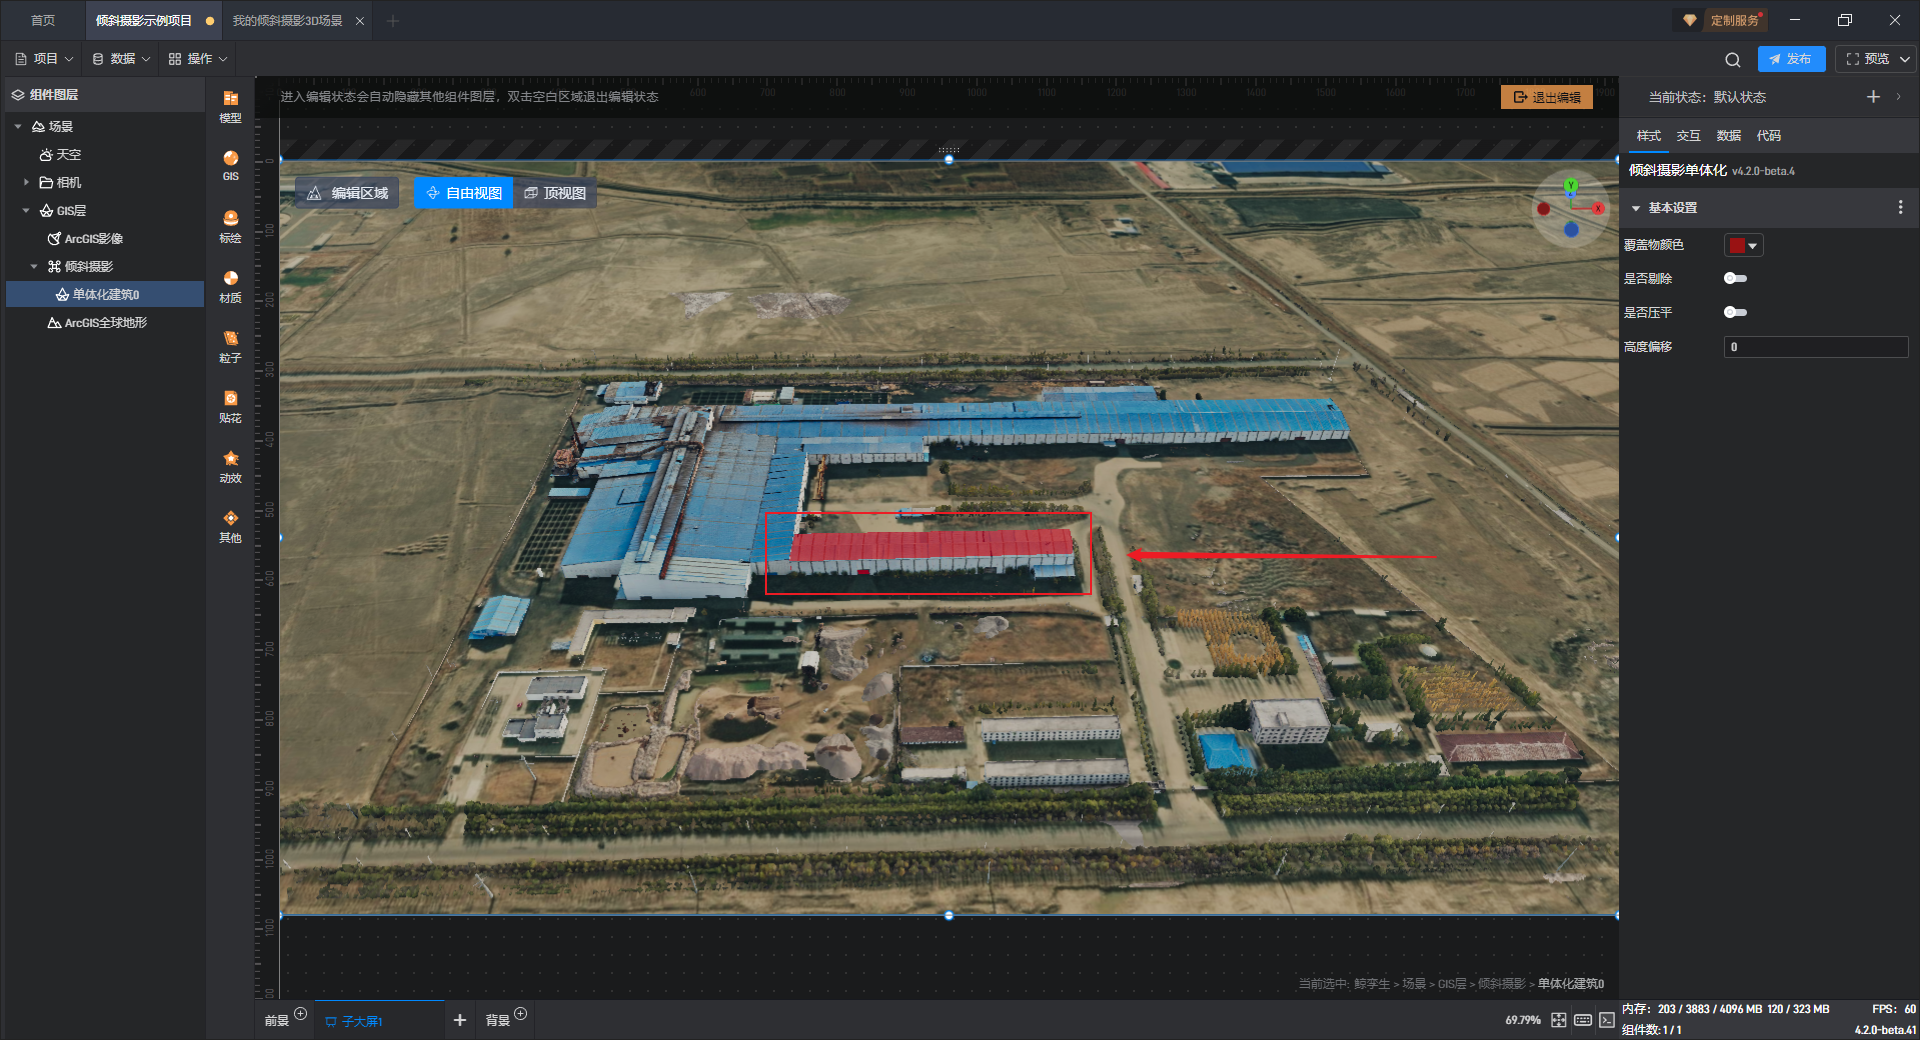
Task: Click the 编辑区域 button
Action: [x=347, y=193]
